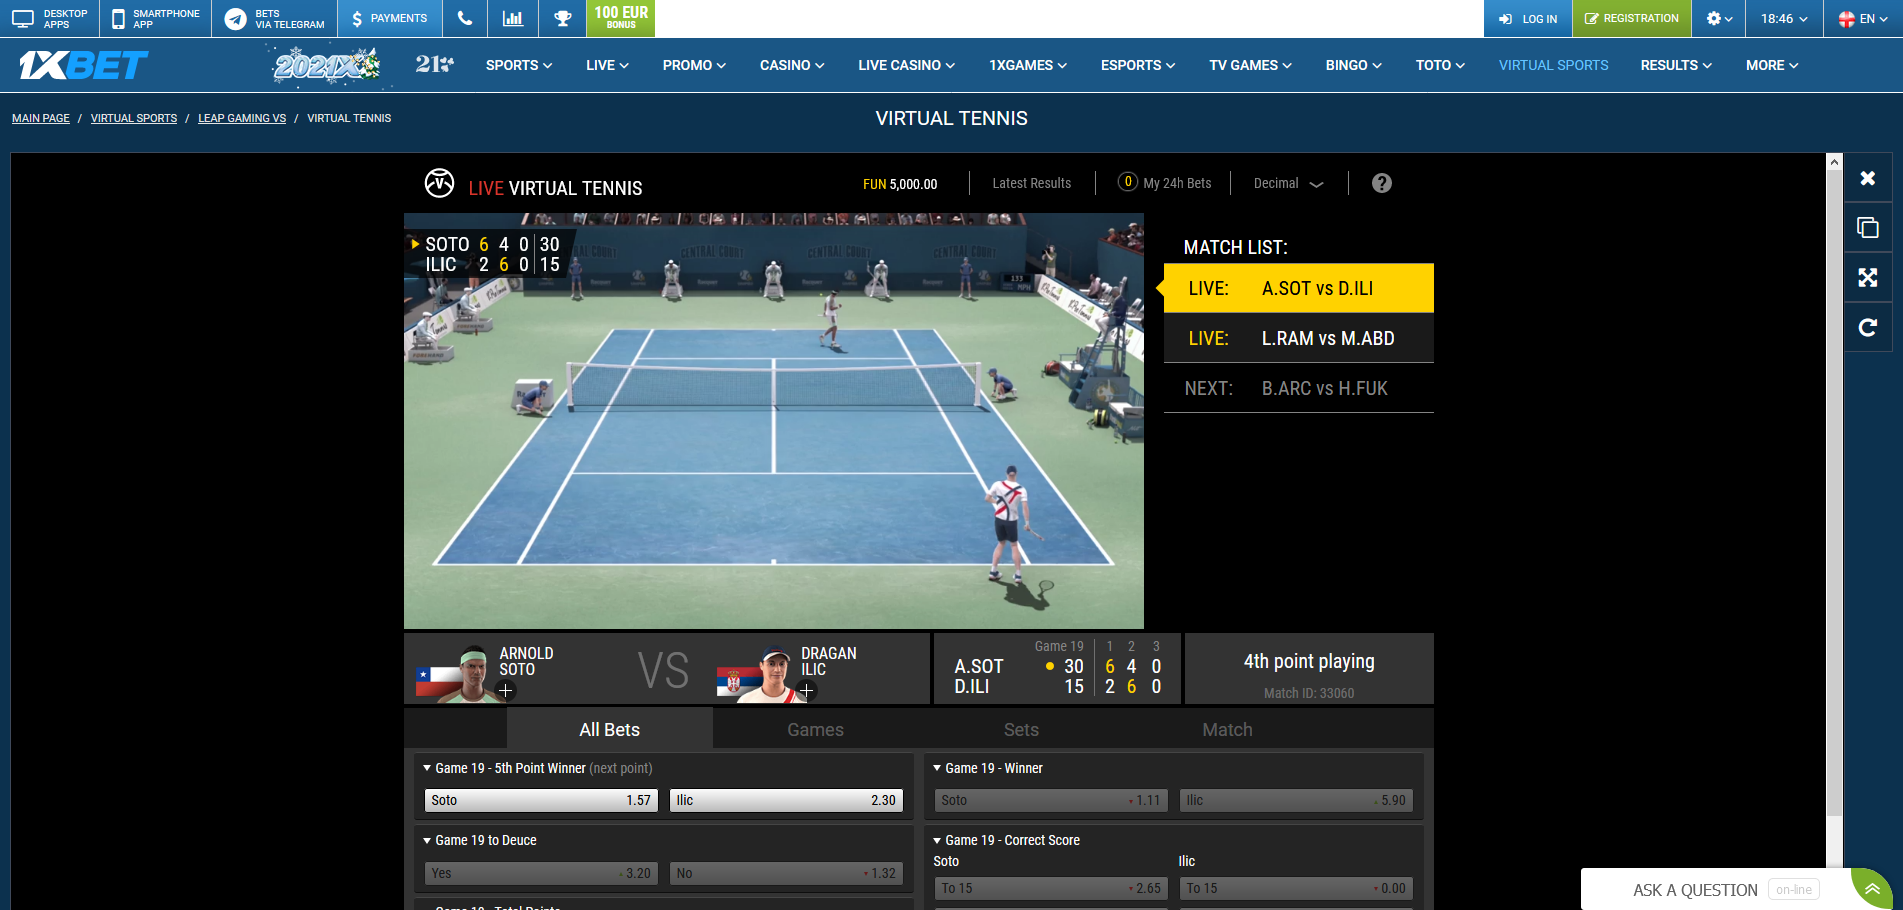Viewport: 1903px width, 910px height.
Task: Switch to Sets tab
Action: 1021,729
